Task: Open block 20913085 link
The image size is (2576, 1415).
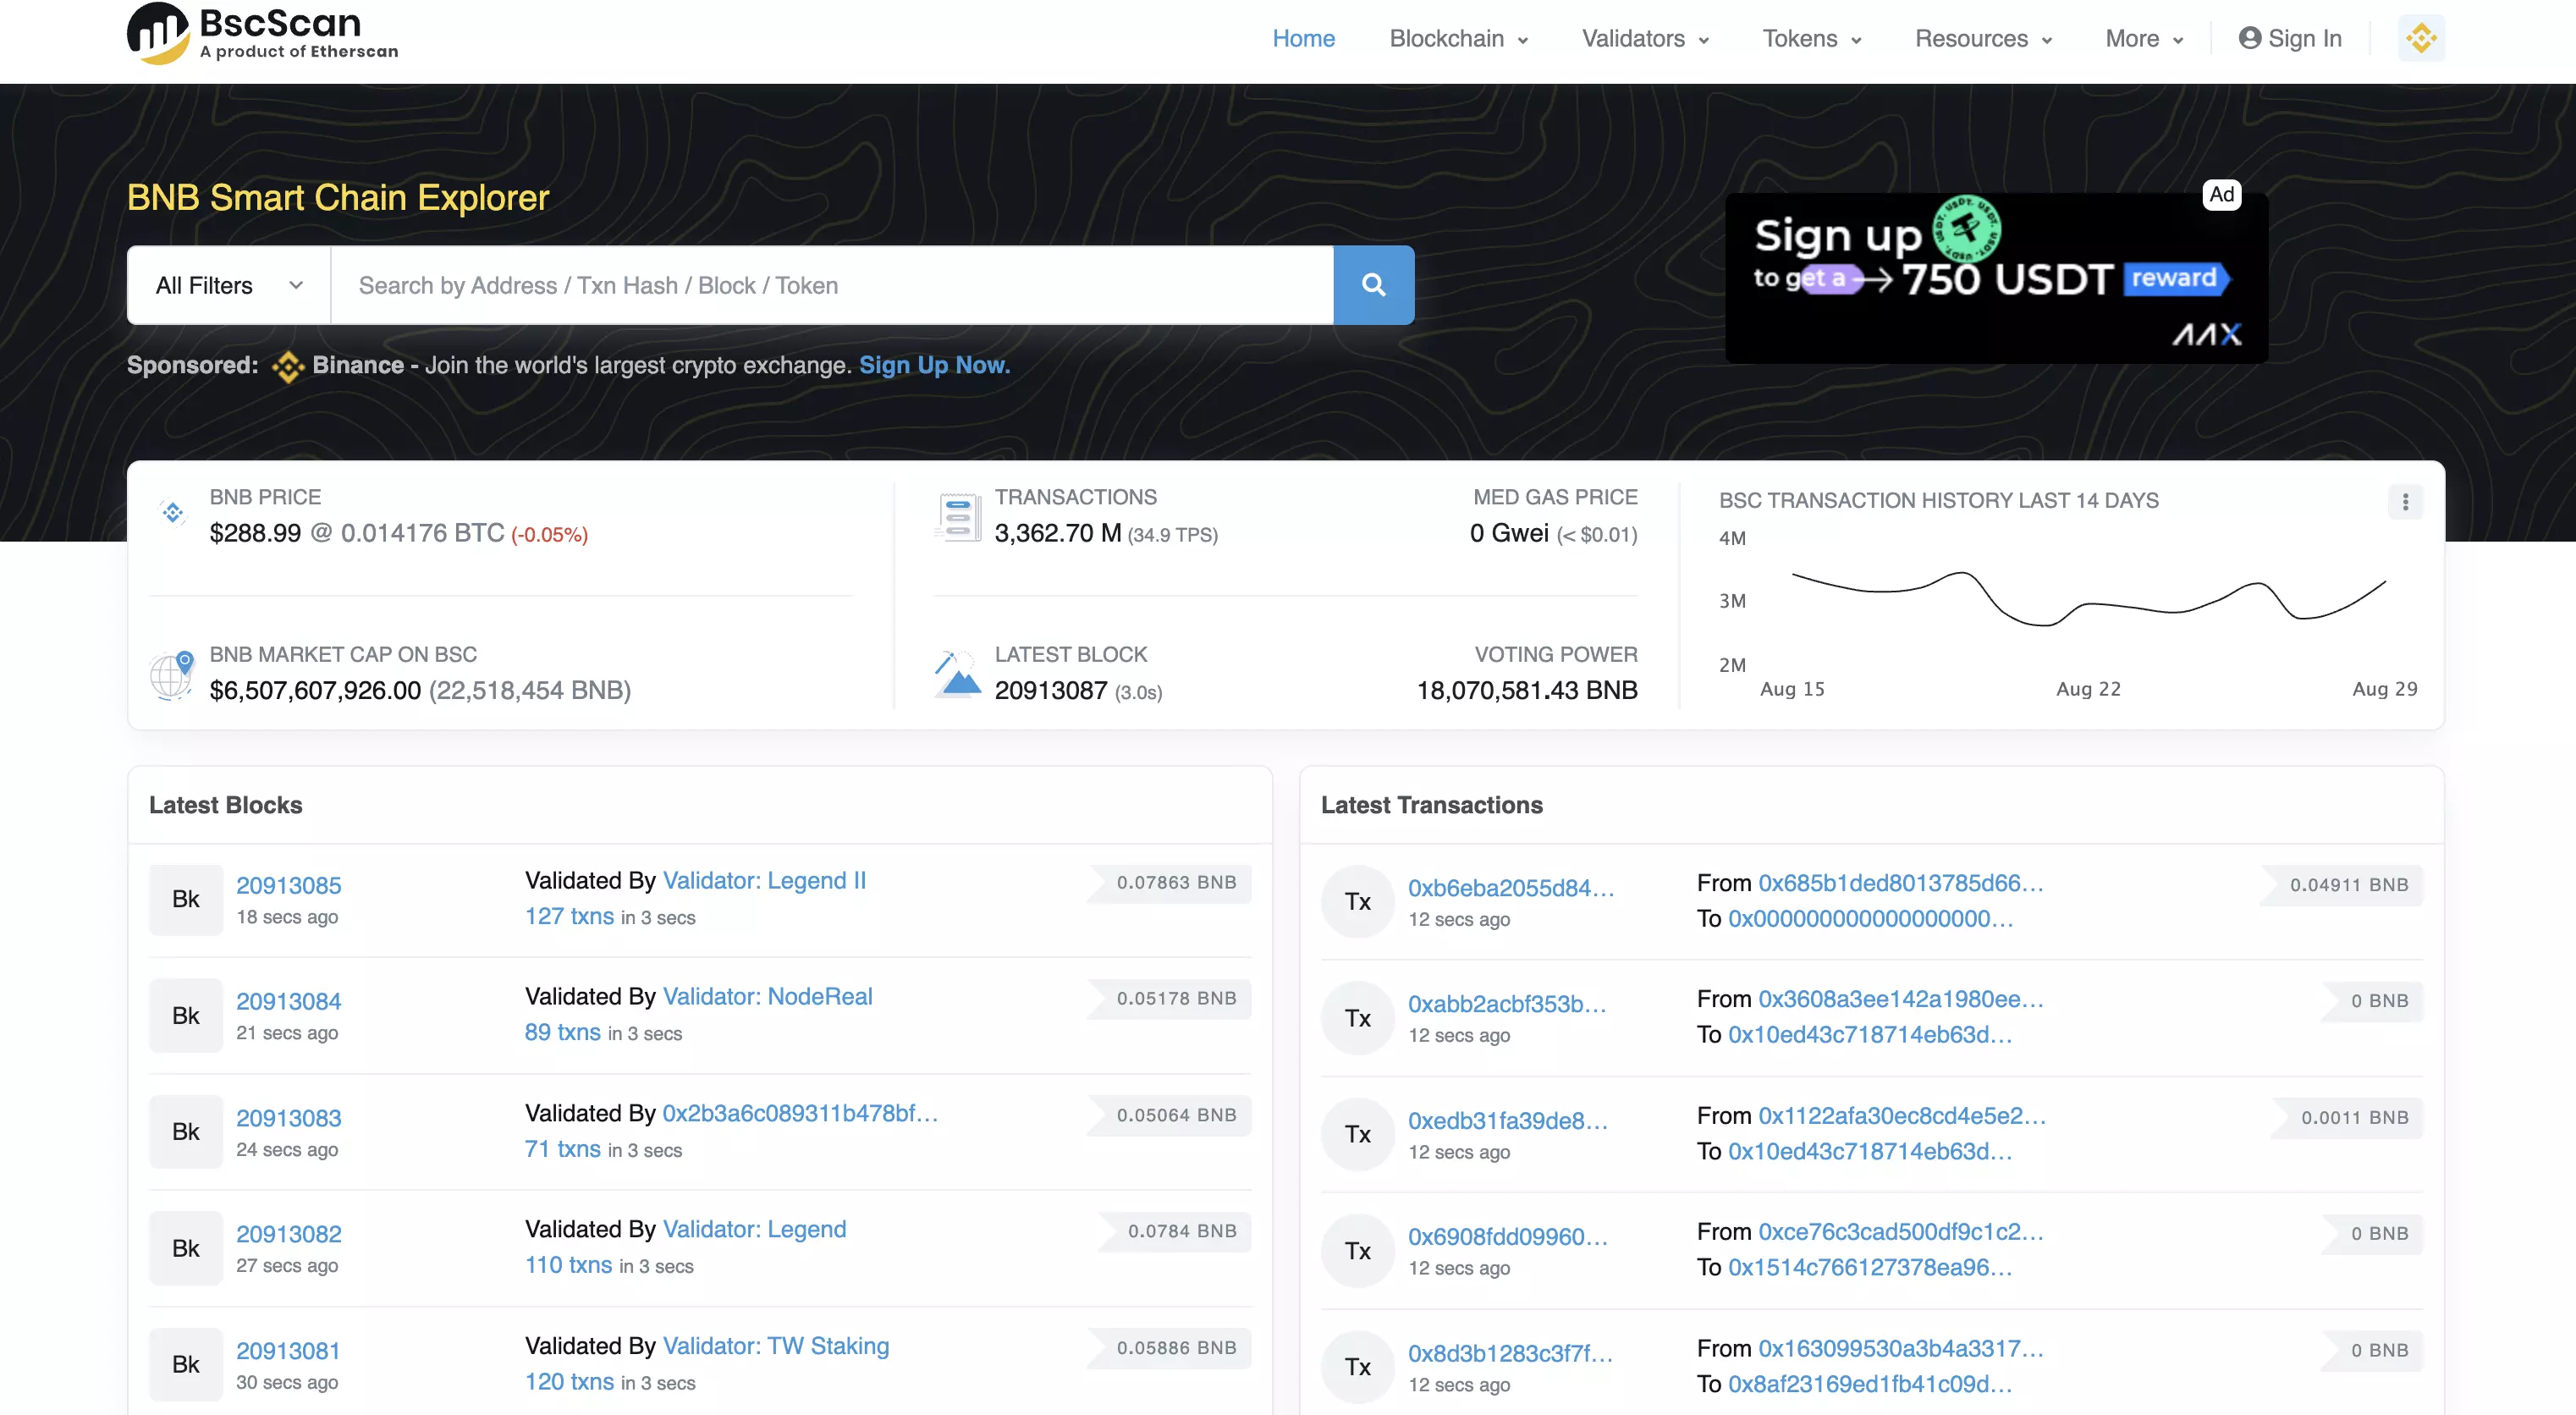Action: click(288, 885)
